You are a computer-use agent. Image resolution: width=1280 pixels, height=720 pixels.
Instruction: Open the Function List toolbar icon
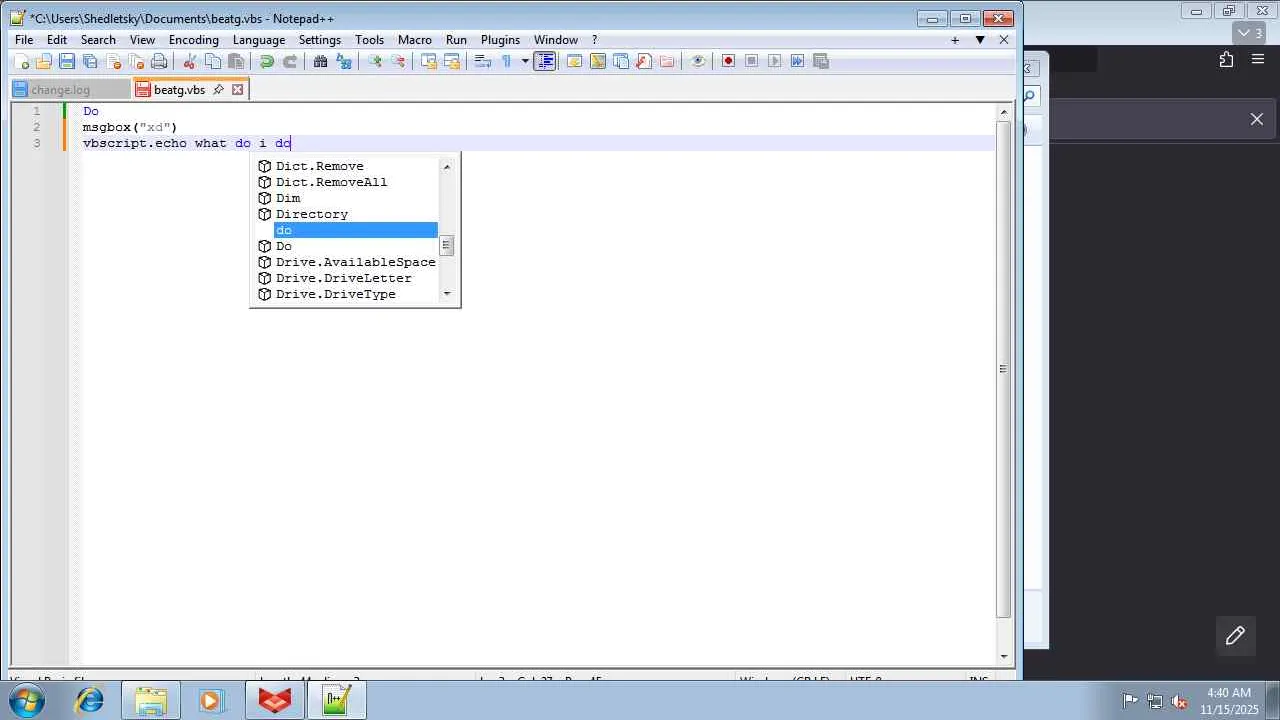pyautogui.click(x=643, y=61)
